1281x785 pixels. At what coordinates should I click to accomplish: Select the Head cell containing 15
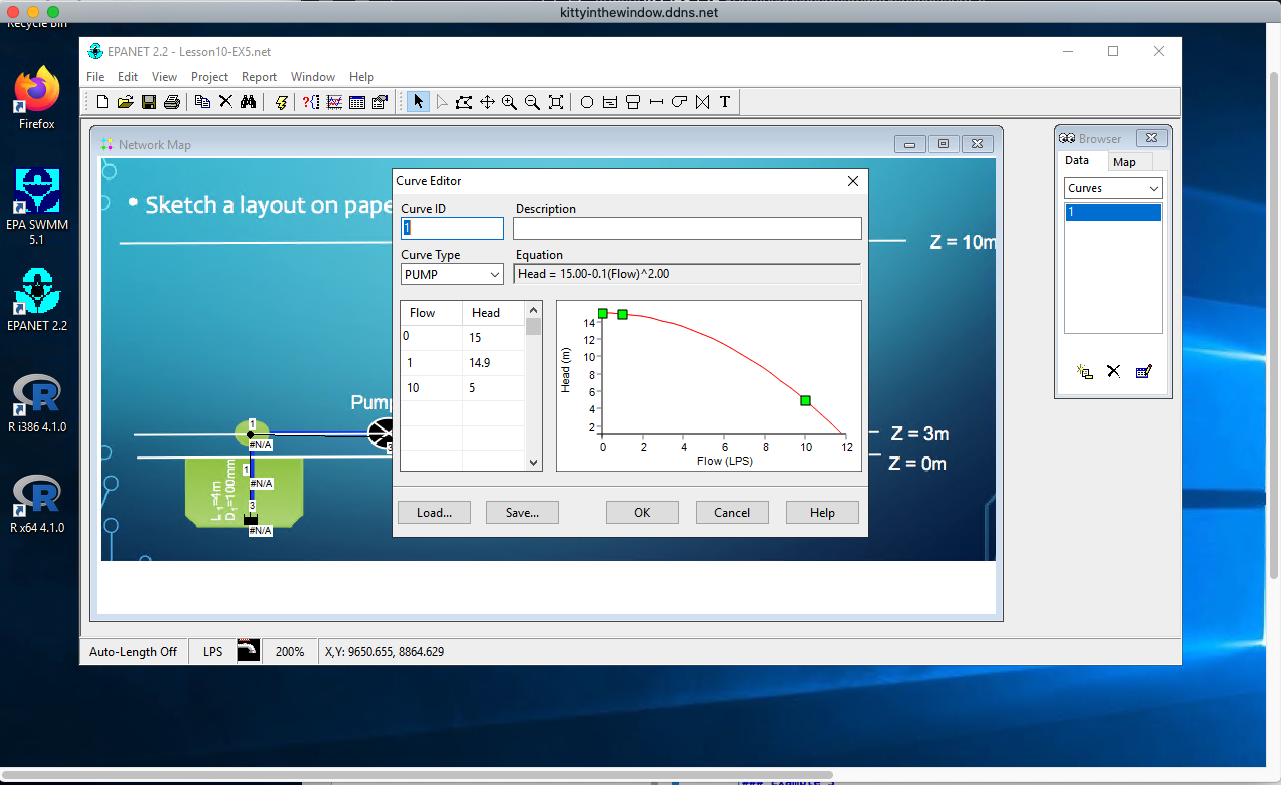coord(493,338)
